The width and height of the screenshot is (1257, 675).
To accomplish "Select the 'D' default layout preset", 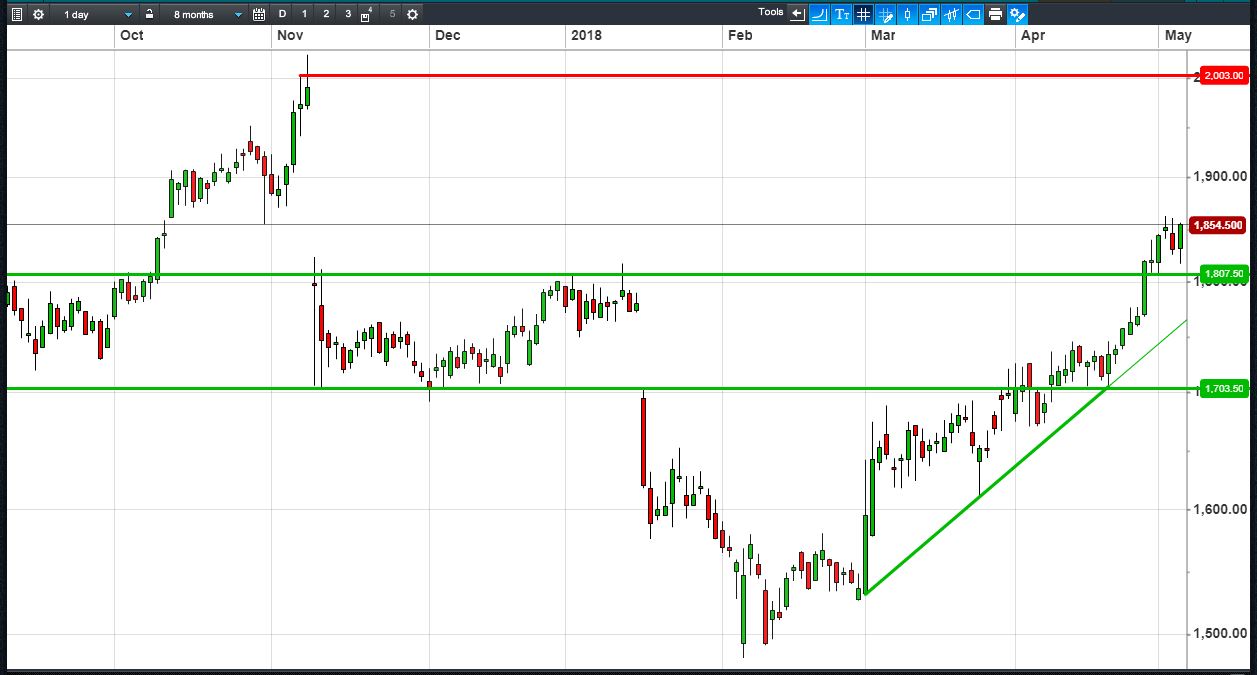I will click(282, 14).
